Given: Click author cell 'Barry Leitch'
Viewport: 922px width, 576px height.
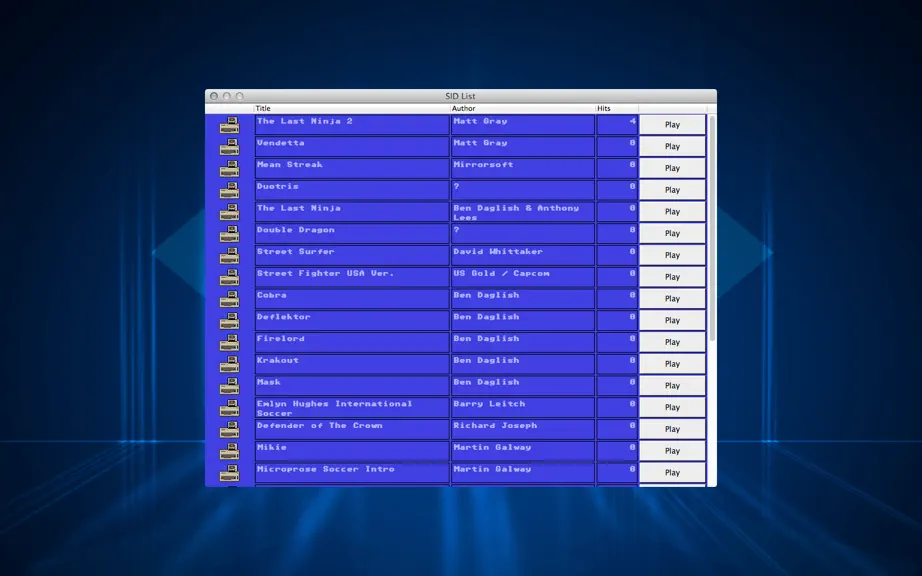Looking at the screenshot, I should tap(523, 407).
